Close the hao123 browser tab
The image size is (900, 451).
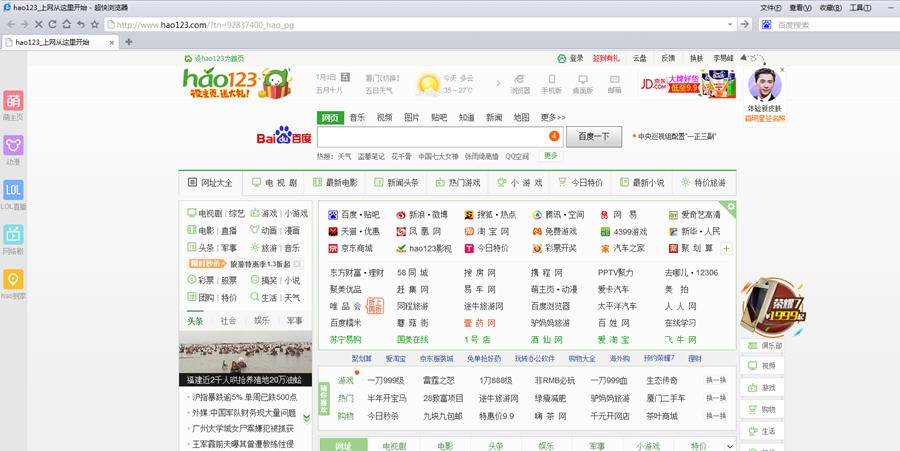(x=111, y=42)
